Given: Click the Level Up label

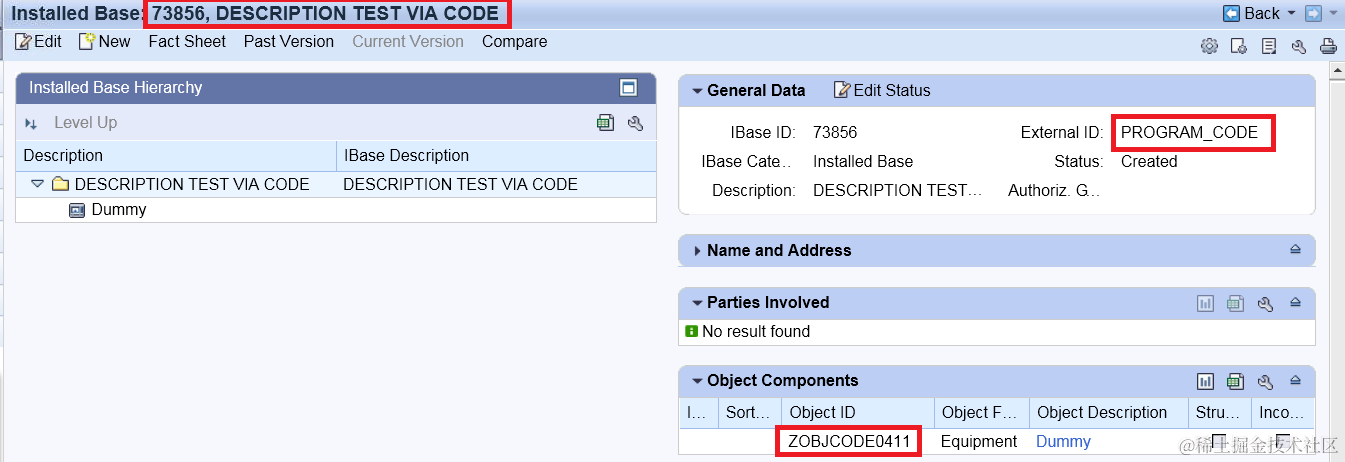Looking at the screenshot, I should coord(85,123).
